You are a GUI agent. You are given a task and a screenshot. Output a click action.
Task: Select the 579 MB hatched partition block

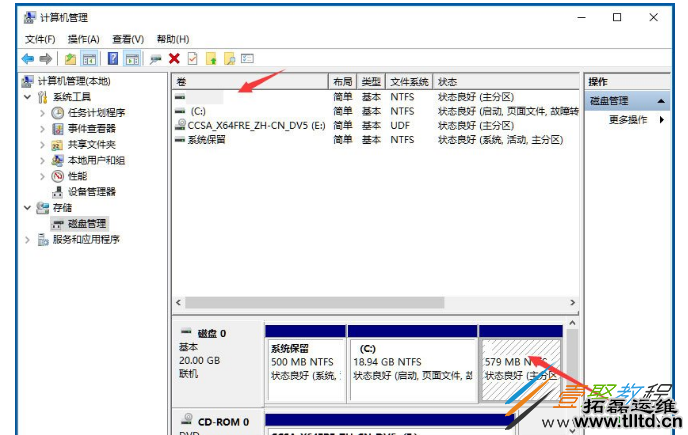pyautogui.click(x=521, y=363)
